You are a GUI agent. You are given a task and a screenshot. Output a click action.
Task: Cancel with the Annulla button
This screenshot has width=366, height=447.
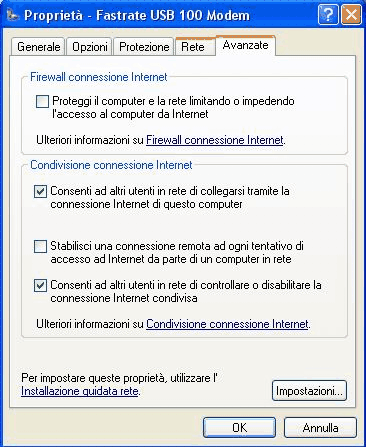point(320,427)
